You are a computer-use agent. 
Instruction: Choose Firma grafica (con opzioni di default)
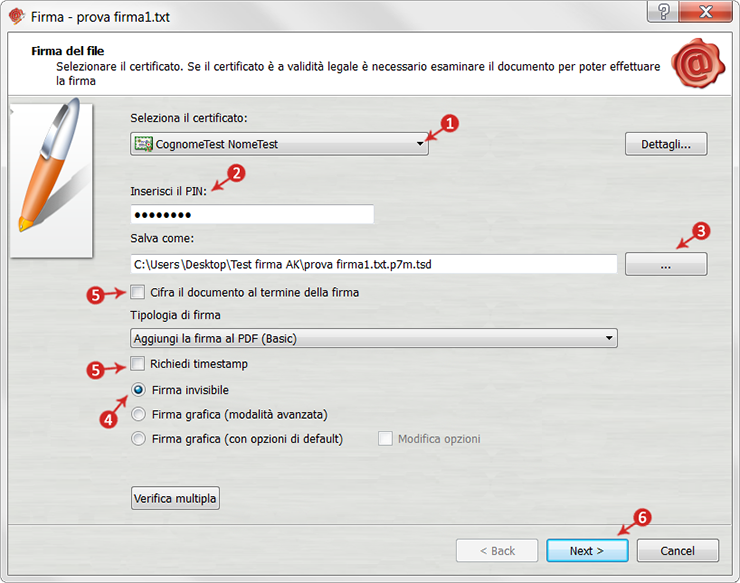coord(138,439)
